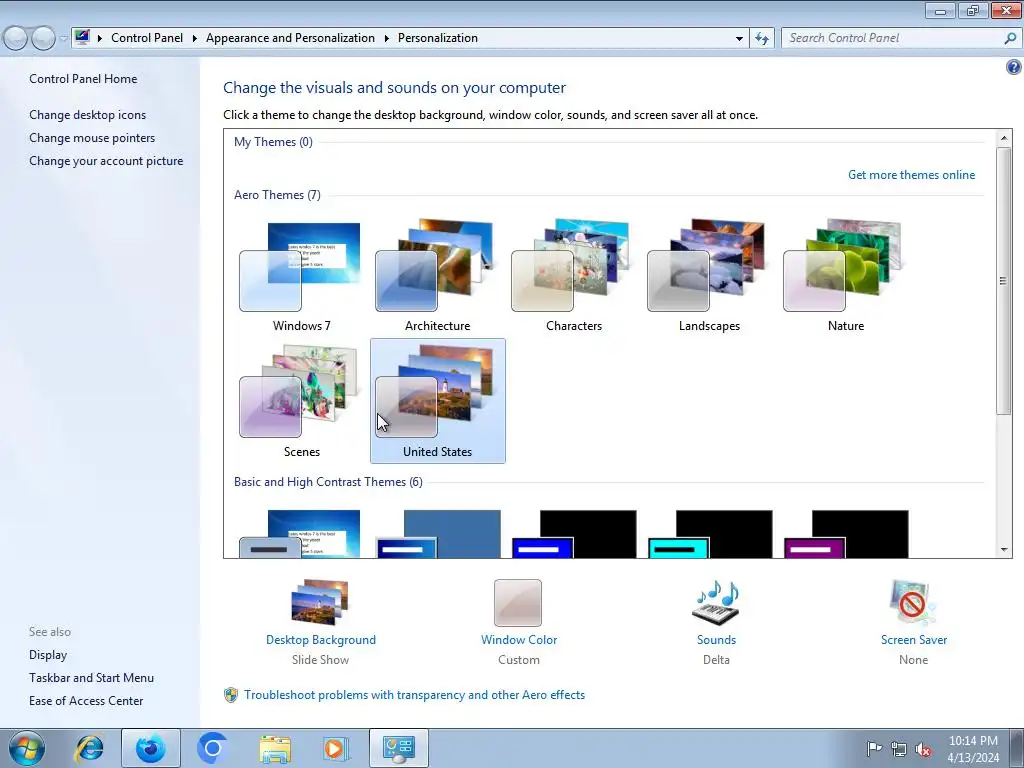The width and height of the screenshot is (1024, 768).
Task: Go to Control Panel Home
Action: pyautogui.click(x=83, y=78)
